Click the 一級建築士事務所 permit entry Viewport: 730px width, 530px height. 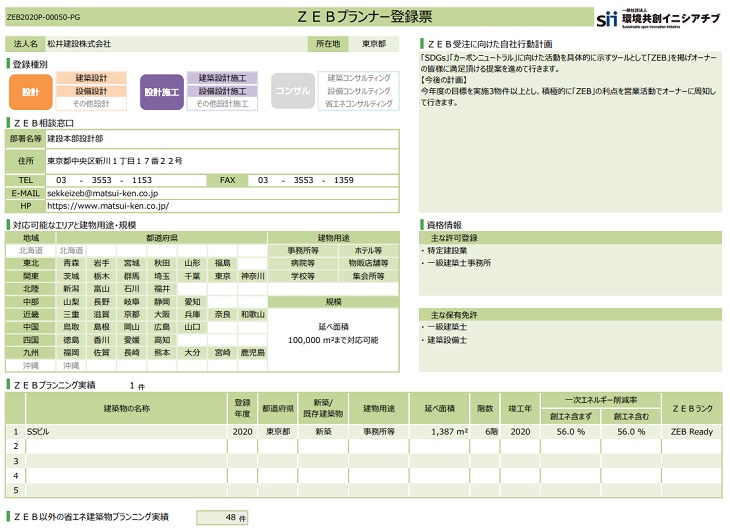pos(459,263)
